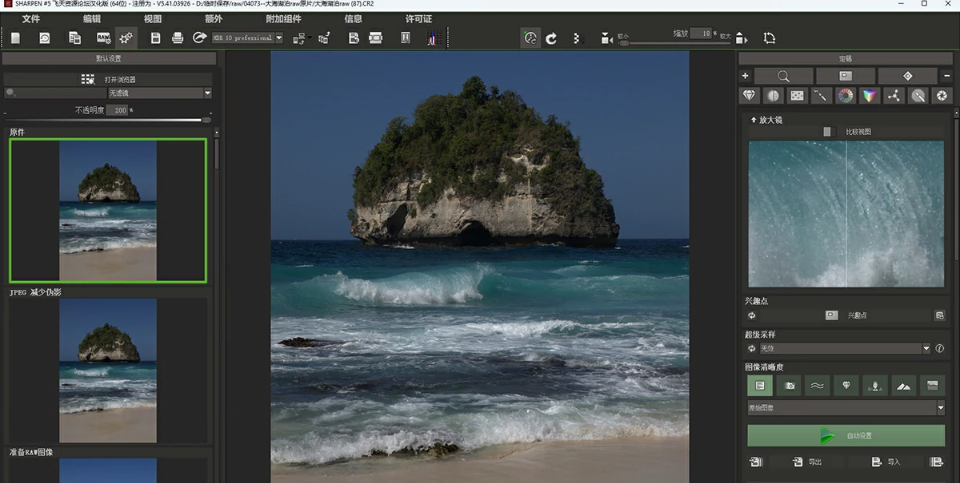Select the camera sharpness preset icon

(789, 386)
